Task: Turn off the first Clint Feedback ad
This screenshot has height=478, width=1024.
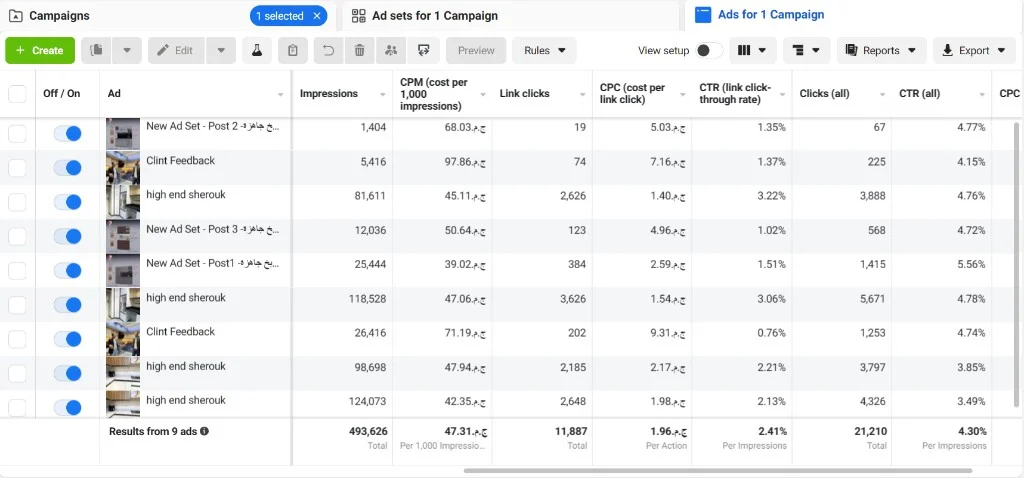Action: 67,168
